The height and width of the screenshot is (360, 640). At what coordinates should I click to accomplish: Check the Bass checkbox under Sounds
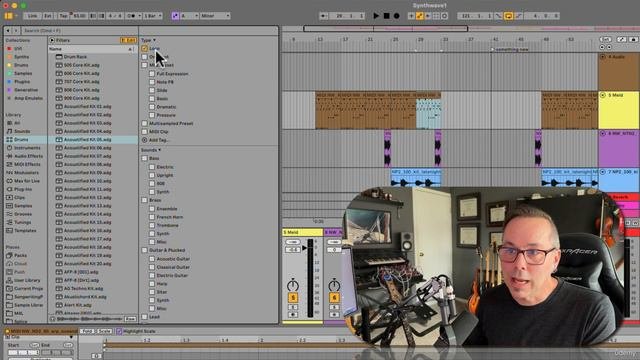(144, 158)
